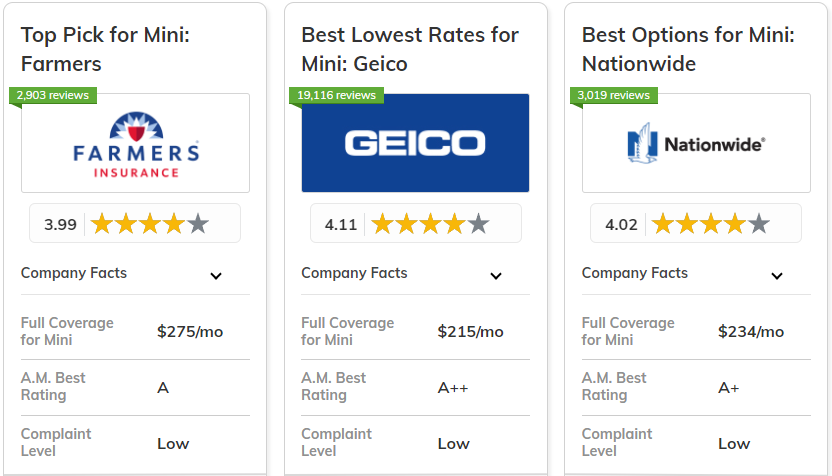Image resolution: width=832 pixels, height=476 pixels.
Task: Open the 2,903 reviews badge
Action: (x=53, y=96)
